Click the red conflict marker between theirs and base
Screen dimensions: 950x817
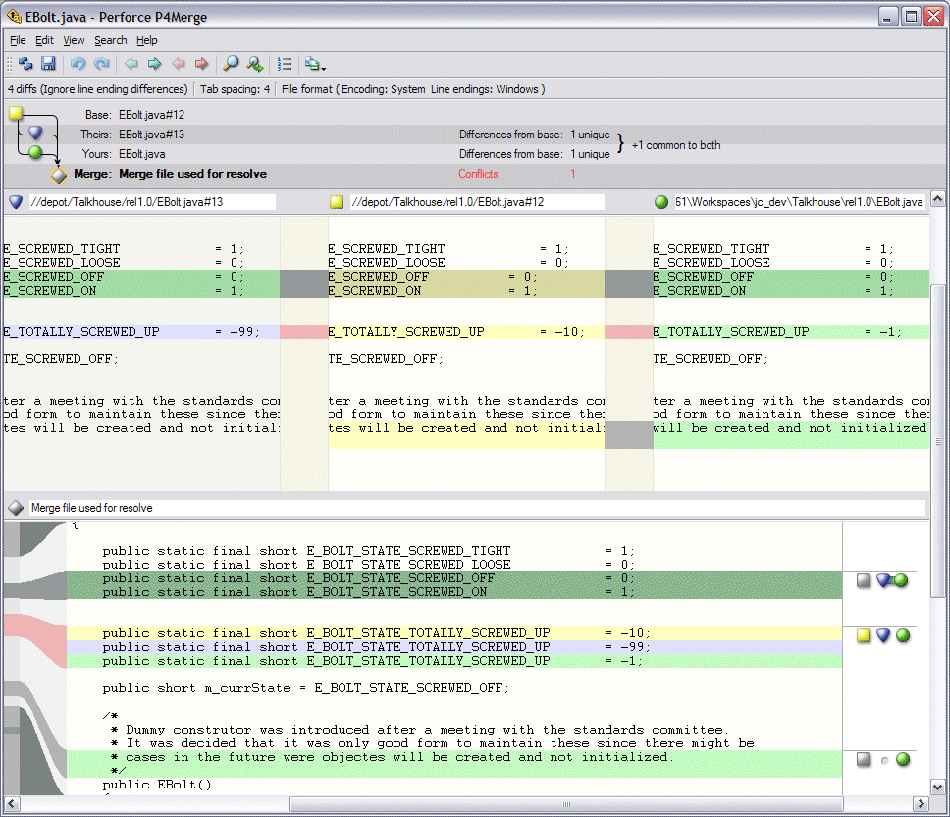pos(304,332)
